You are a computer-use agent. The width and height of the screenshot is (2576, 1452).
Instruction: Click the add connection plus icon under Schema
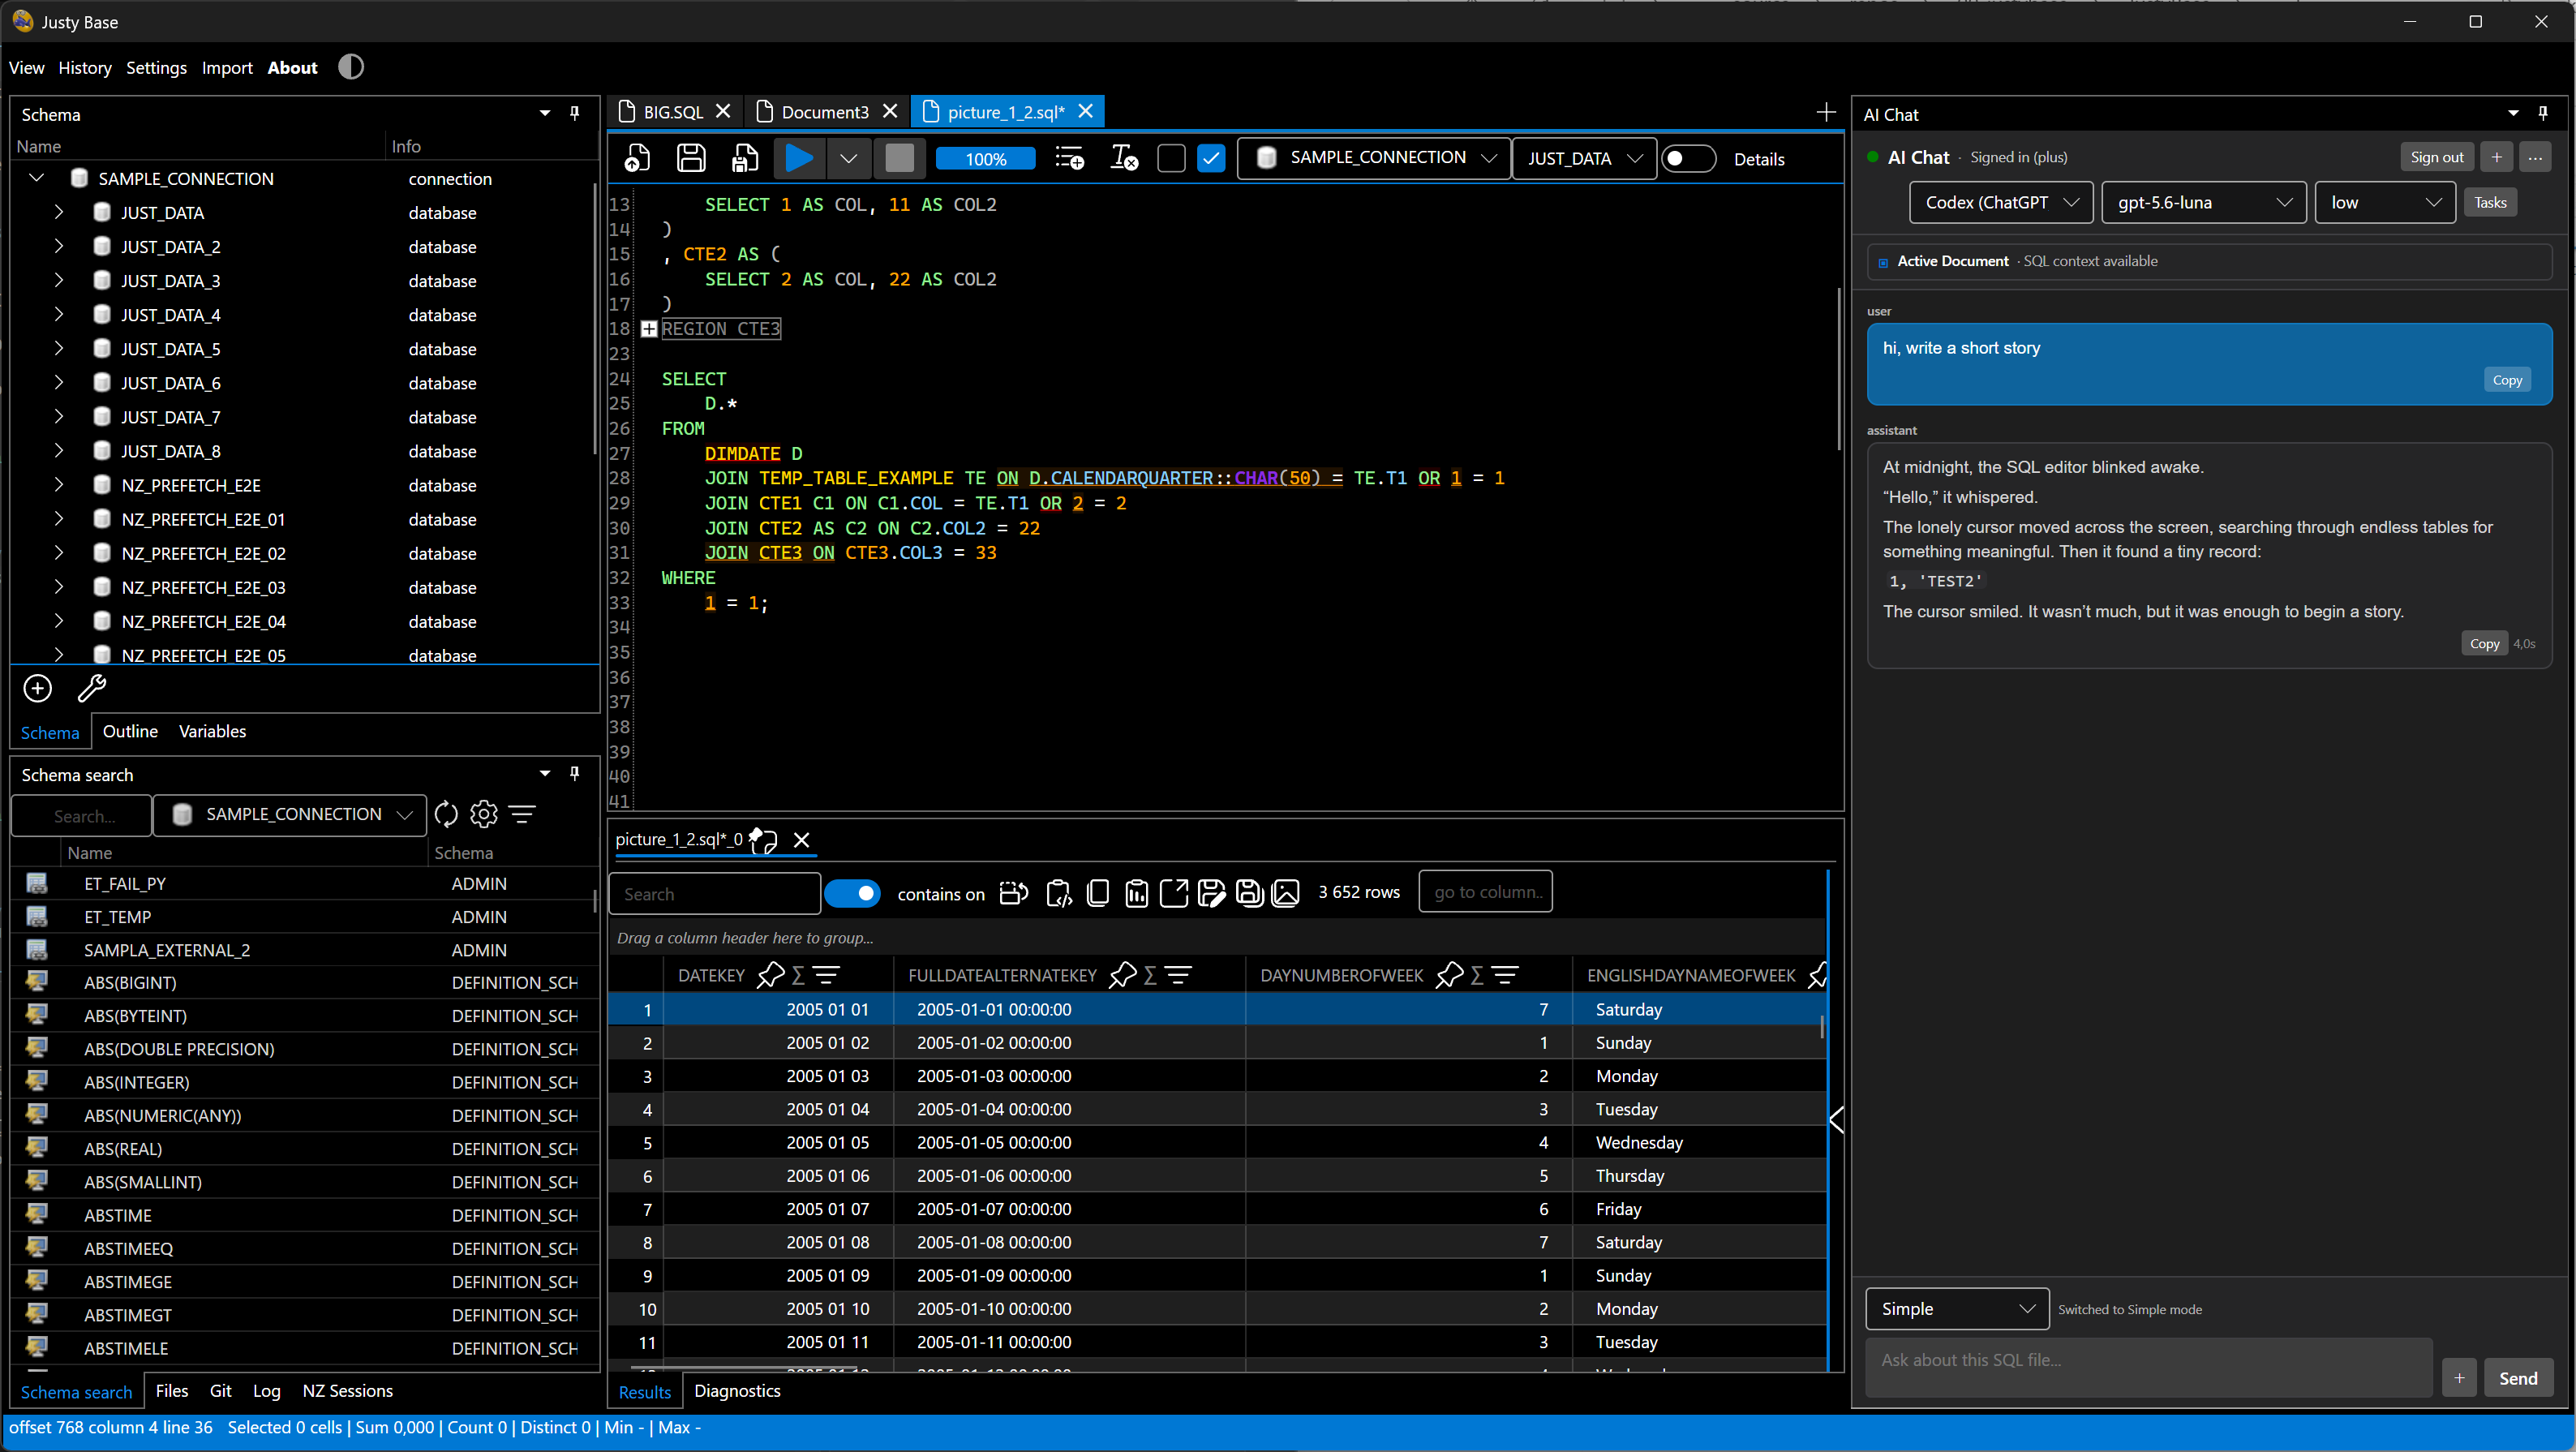pyautogui.click(x=38, y=688)
